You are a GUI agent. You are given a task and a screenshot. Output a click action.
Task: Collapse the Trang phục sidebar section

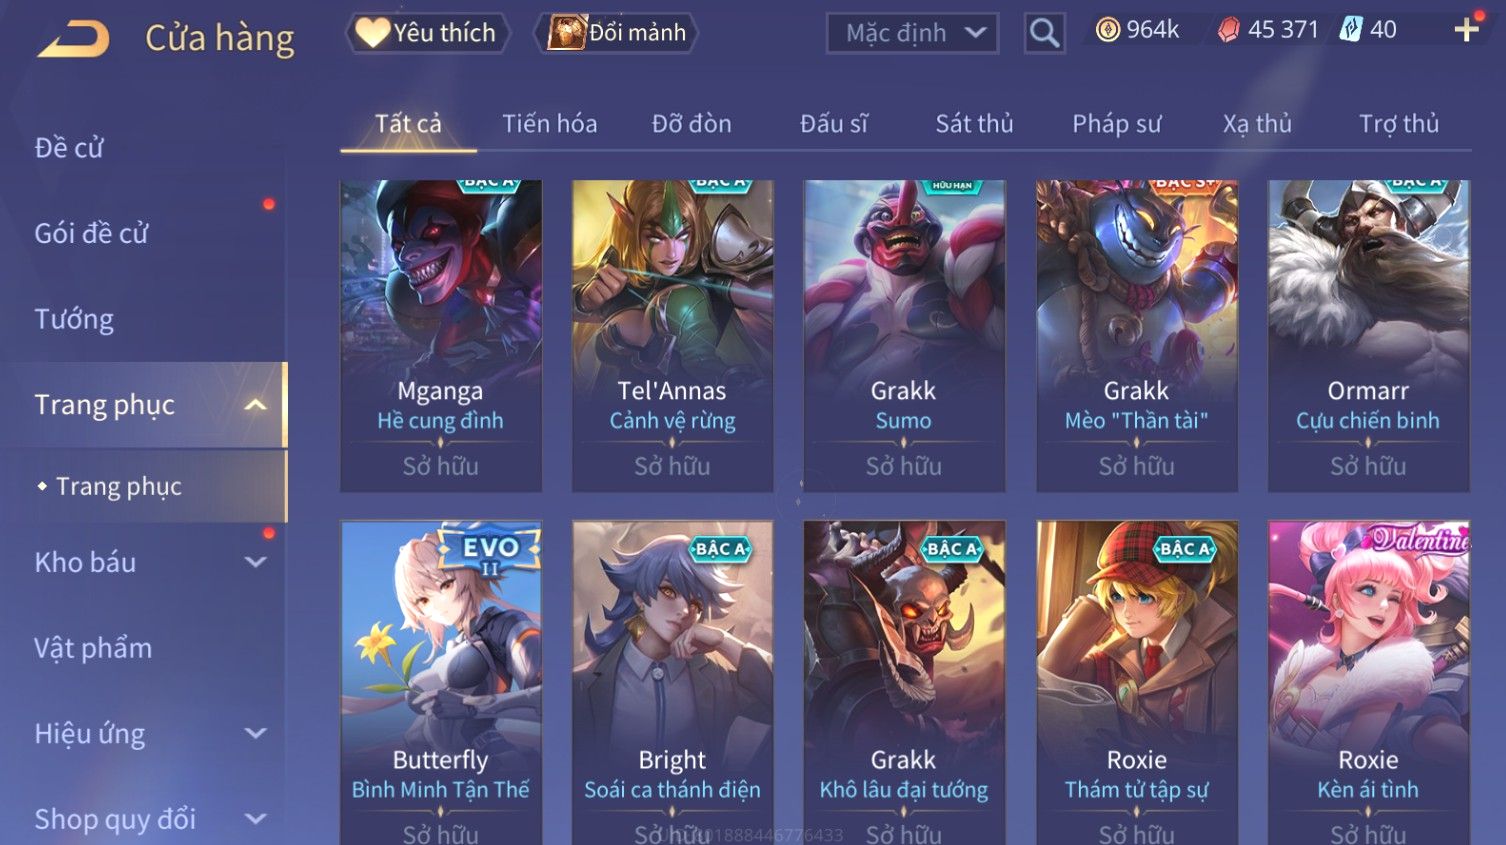point(256,405)
